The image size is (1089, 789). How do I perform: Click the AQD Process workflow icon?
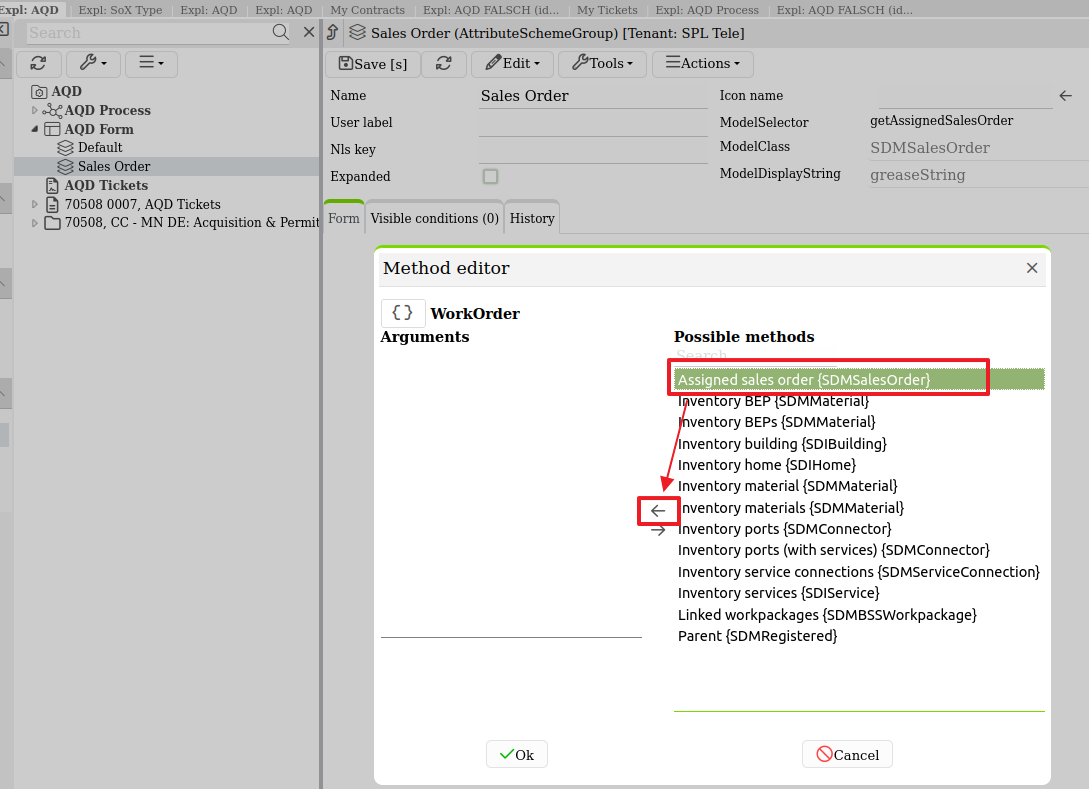point(52,110)
